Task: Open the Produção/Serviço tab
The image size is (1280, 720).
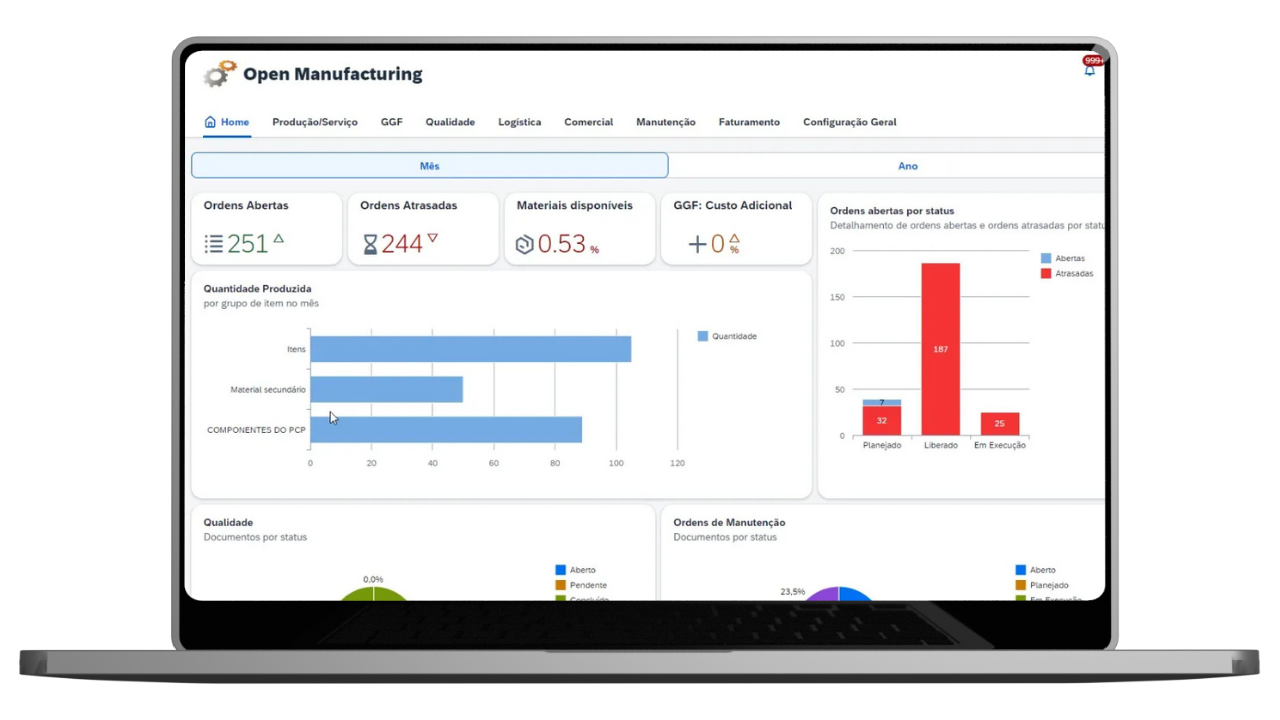Action: click(x=315, y=122)
